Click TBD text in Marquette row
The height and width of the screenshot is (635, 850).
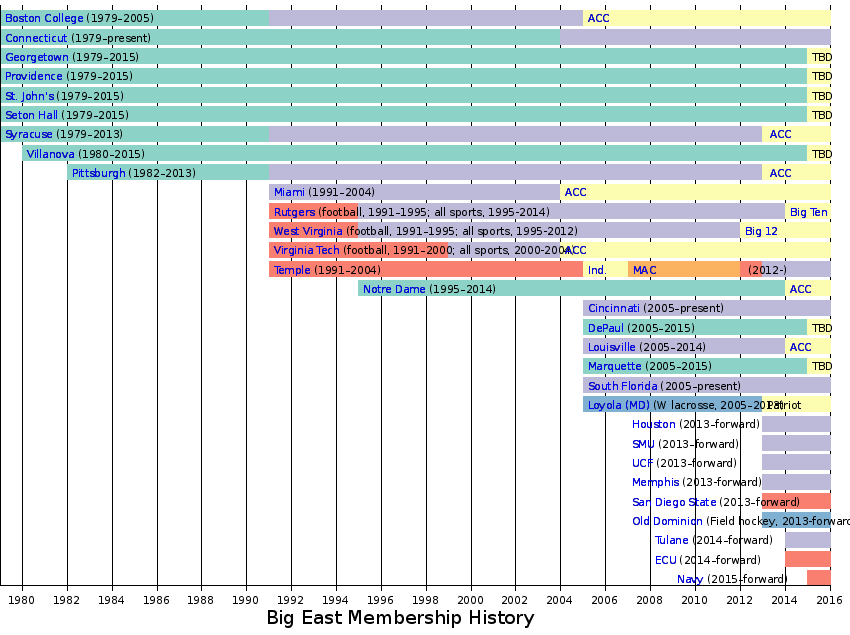pos(821,366)
